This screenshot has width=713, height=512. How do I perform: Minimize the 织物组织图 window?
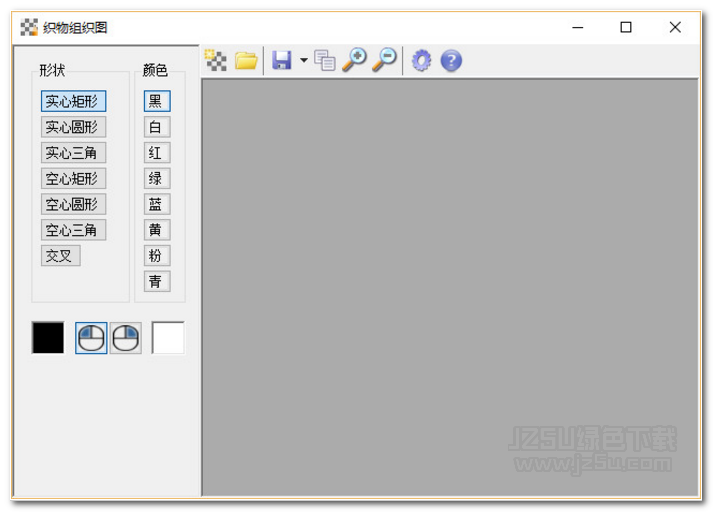577,27
